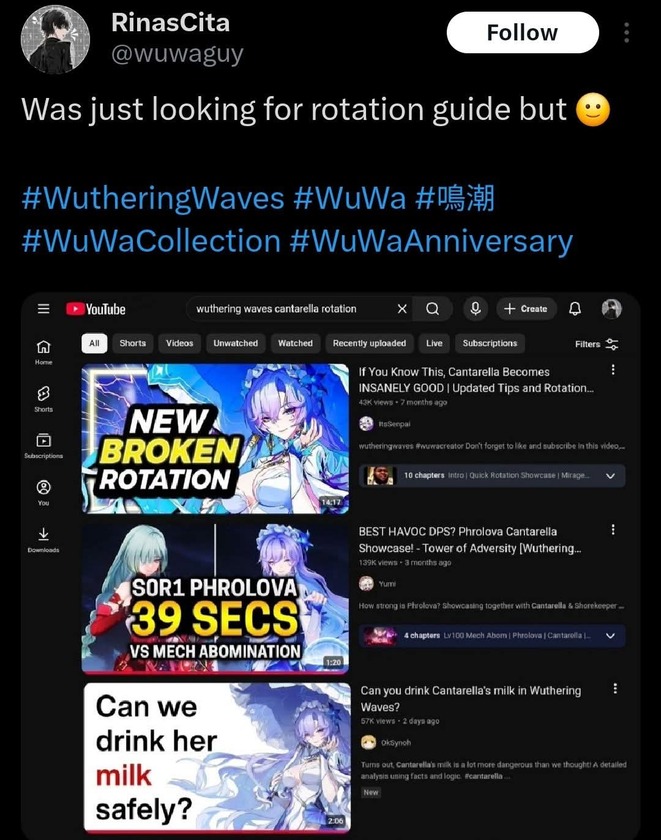
Task: Go to Downloads in sidebar
Action: pos(43,540)
